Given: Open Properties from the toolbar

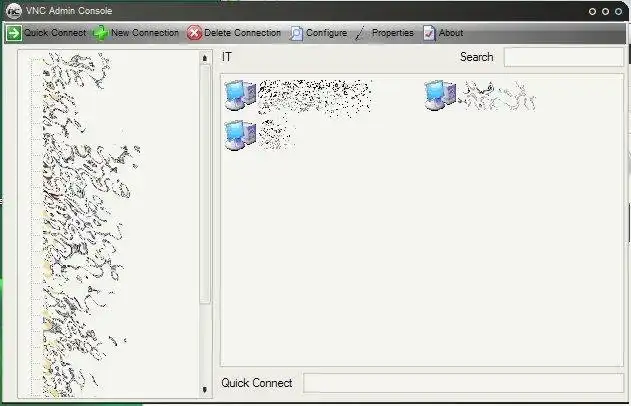Looking at the screenshot, I should 393,33.
